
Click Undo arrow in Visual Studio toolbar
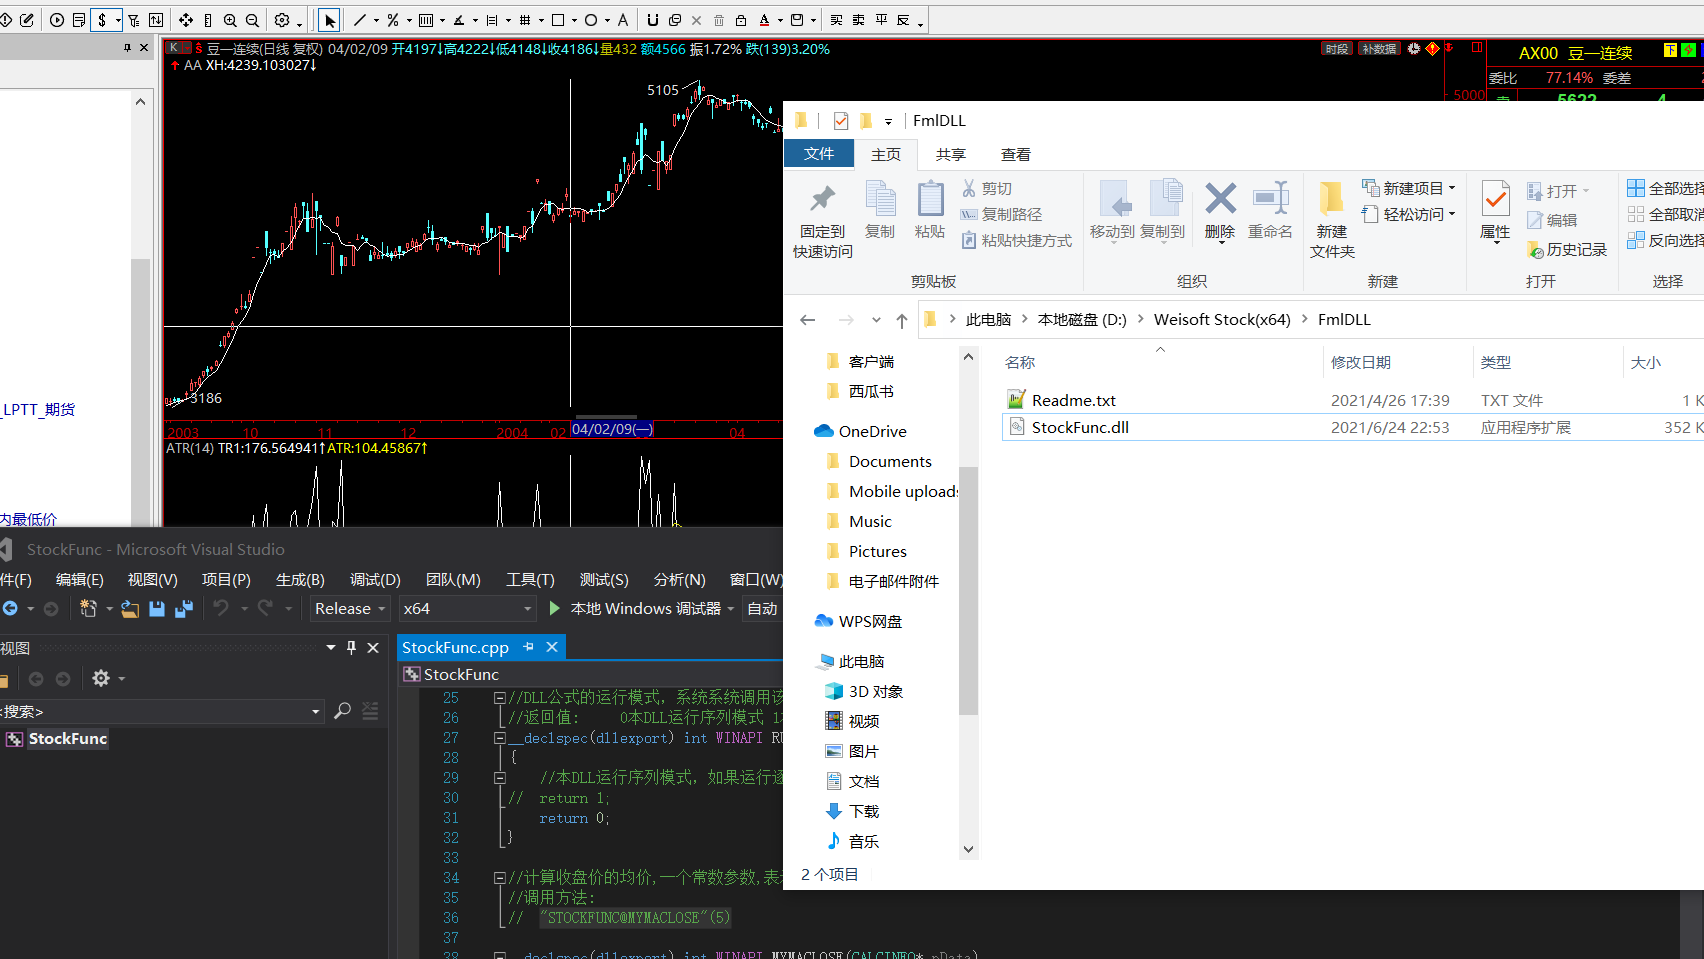click(221, 608)
